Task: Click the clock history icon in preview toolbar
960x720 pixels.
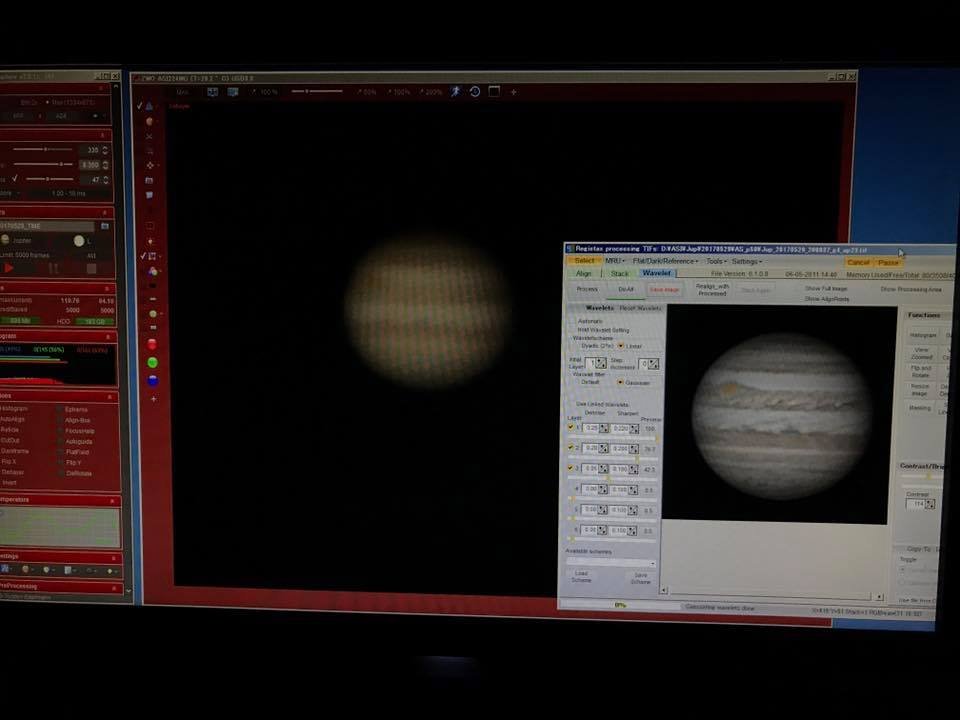Action: point(474,91)
